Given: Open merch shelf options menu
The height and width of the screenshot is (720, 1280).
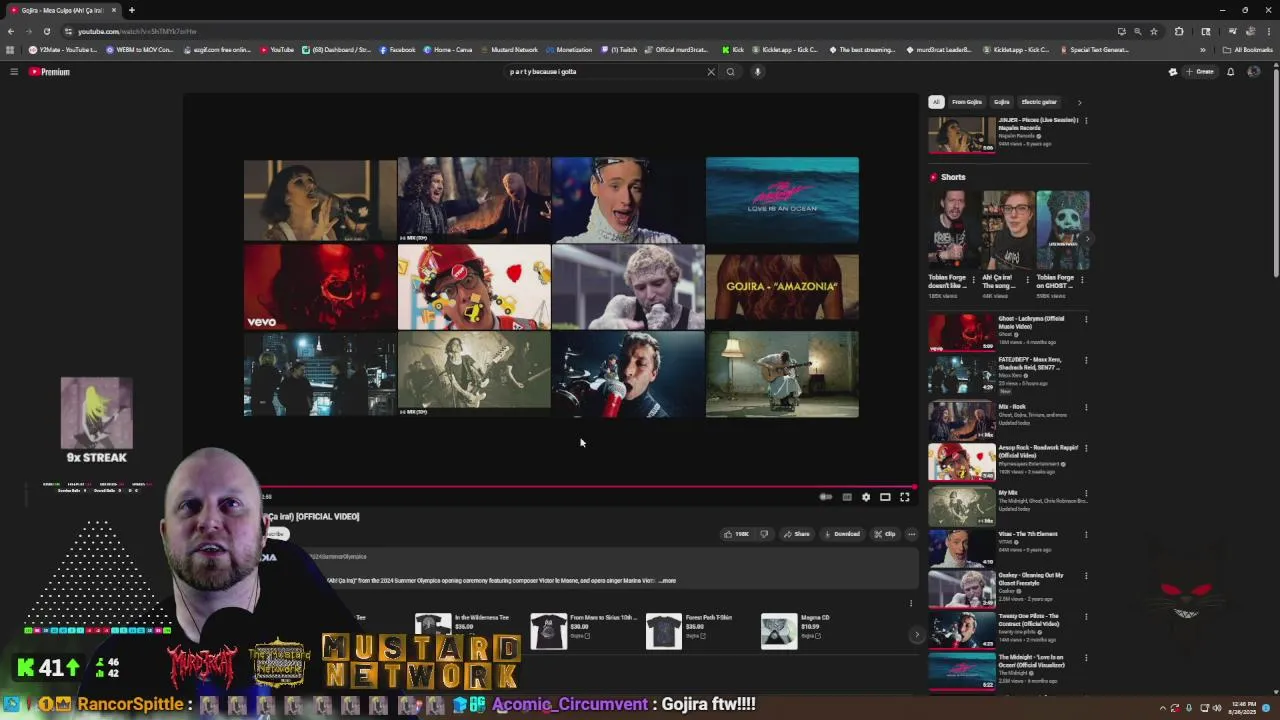Looking at the screenshot, I should click(910, 603).
